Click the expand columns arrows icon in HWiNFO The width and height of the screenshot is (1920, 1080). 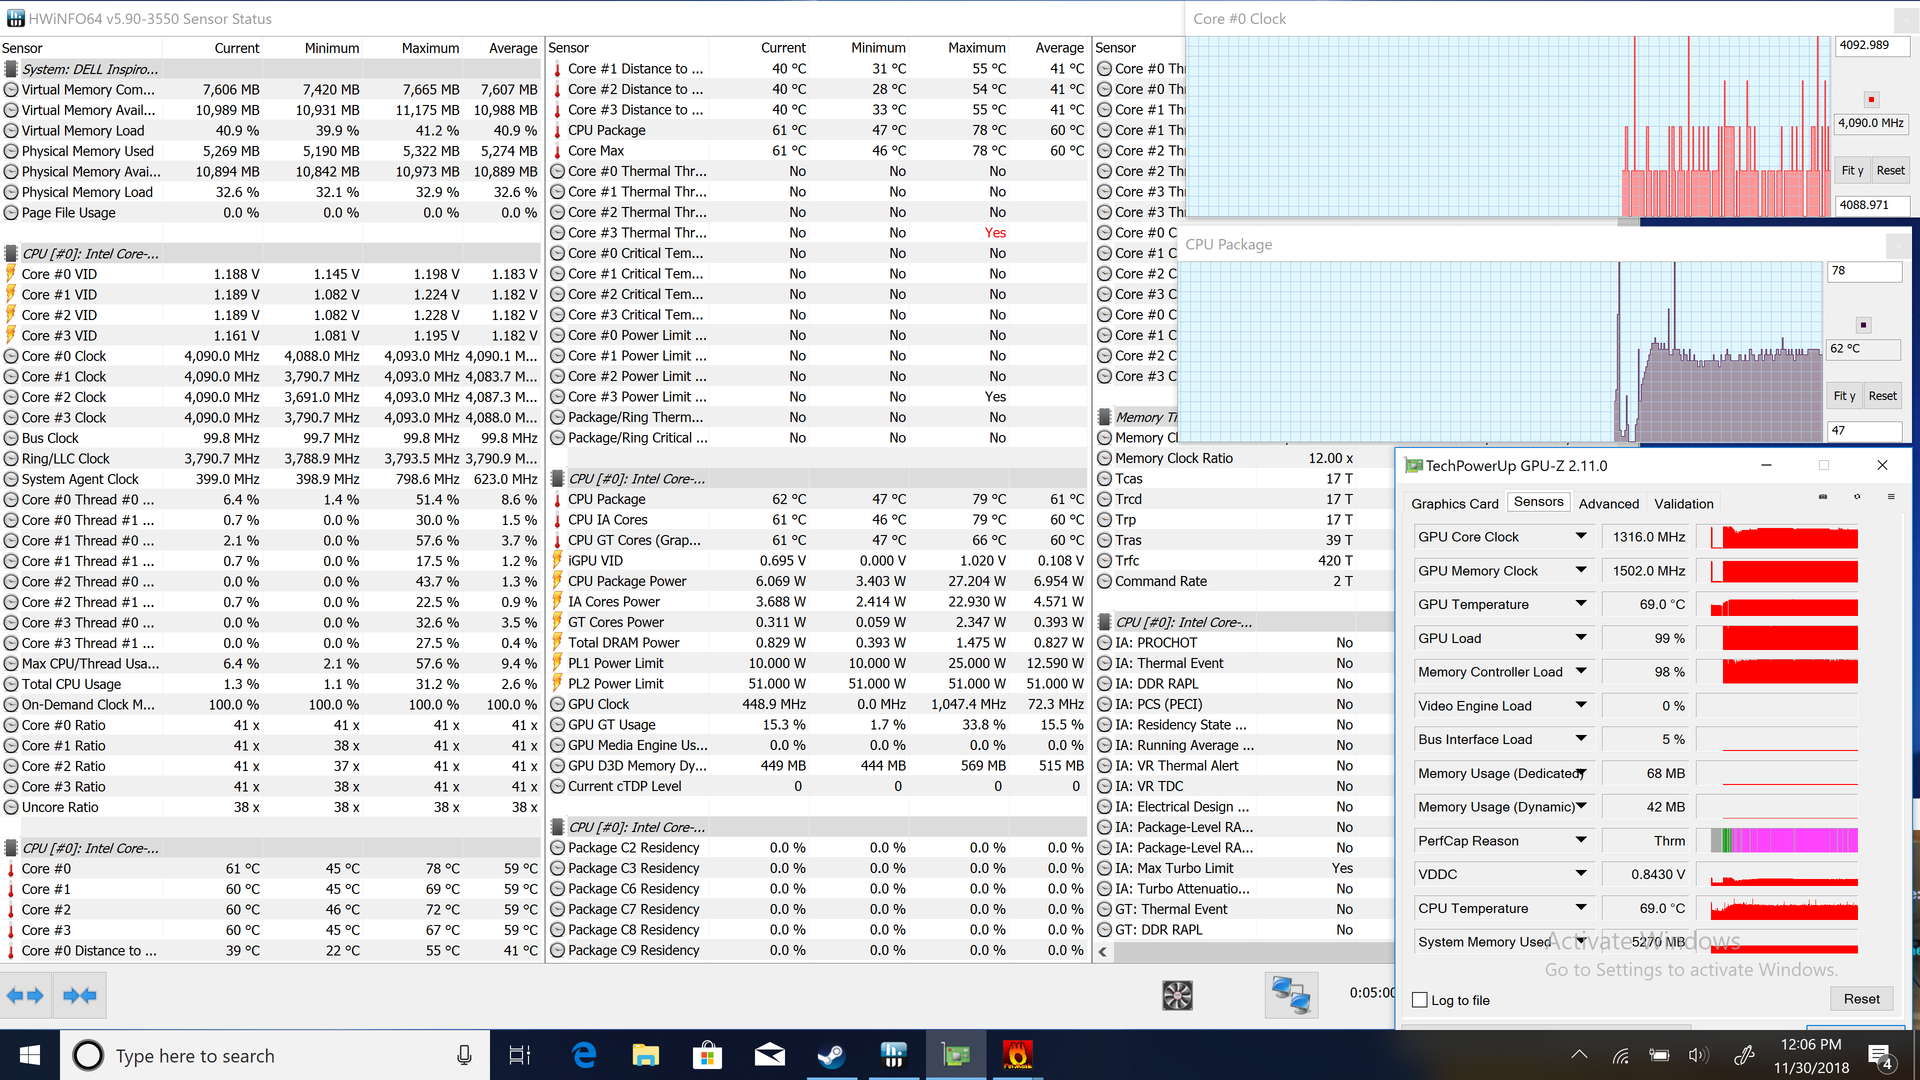25,995
